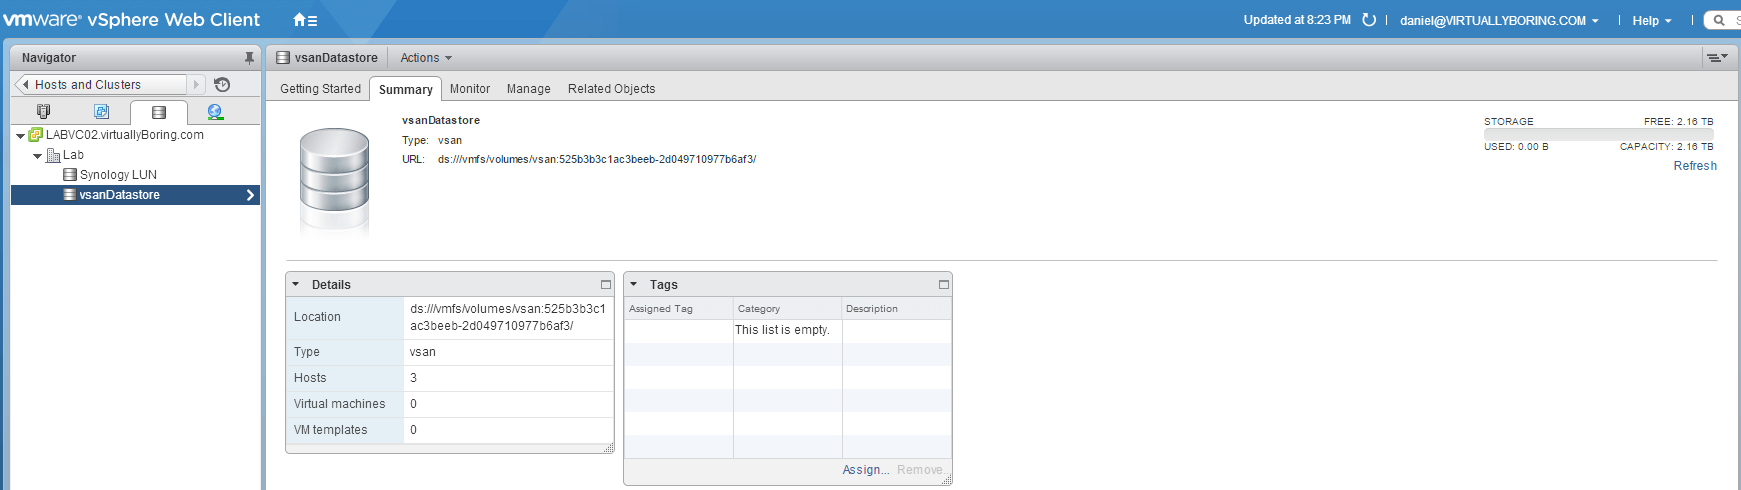Click the large datastore image

click(335, 182)
